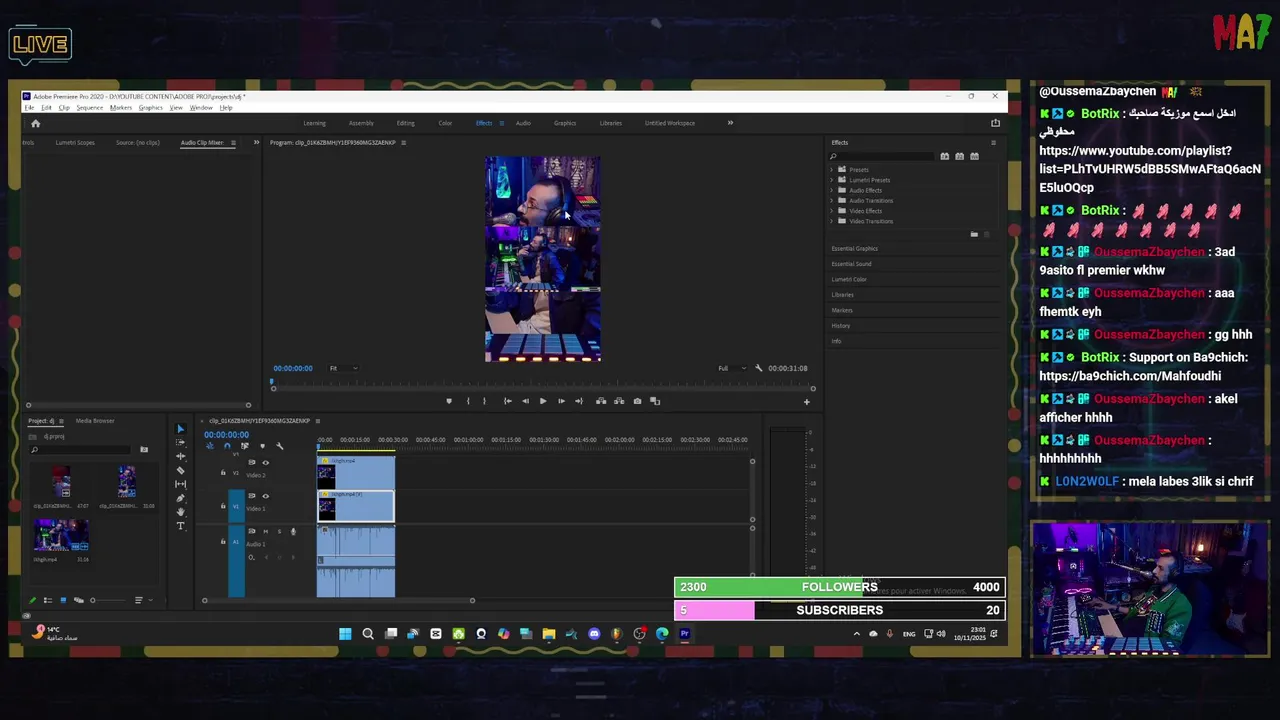Open the File menu
Screen dimensions: 1280x720
[x=29, y=107]
